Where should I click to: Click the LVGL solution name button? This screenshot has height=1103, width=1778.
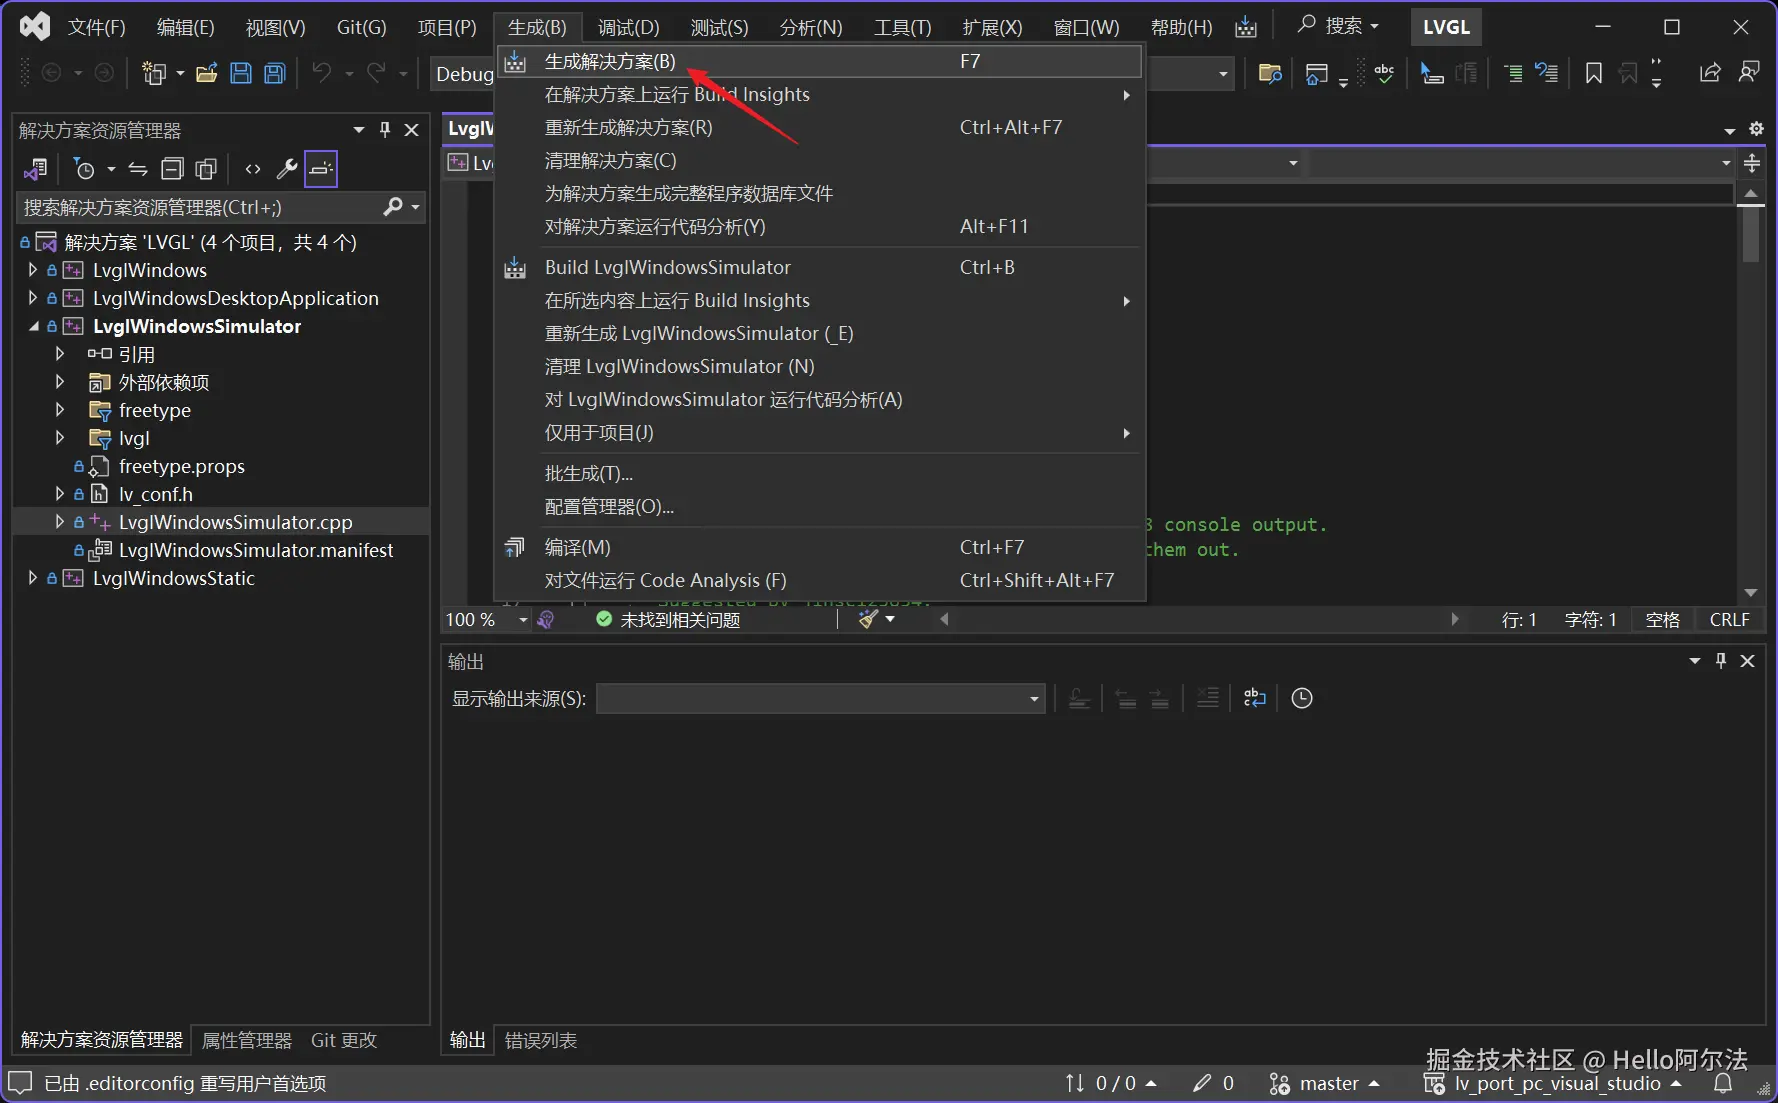click(1446, 27)
